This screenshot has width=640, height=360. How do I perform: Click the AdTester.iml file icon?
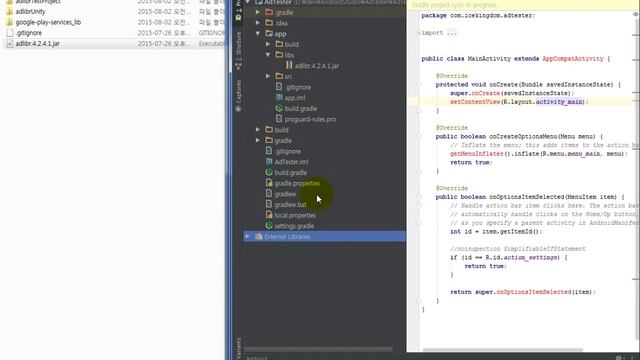[x=269, y=162]
